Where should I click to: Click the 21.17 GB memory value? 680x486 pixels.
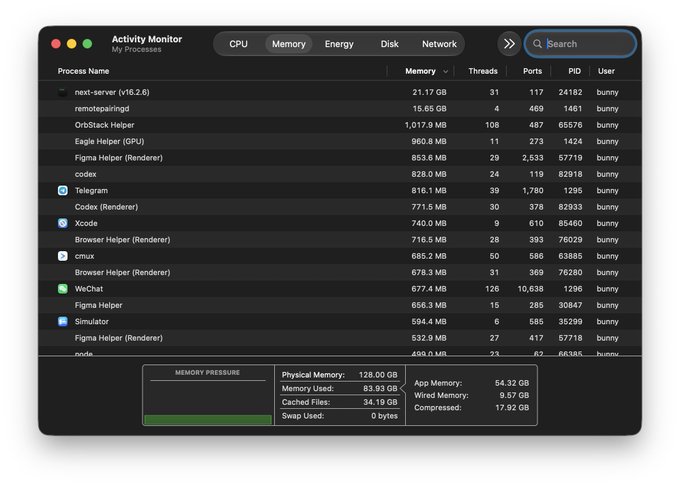click(429, 92)
